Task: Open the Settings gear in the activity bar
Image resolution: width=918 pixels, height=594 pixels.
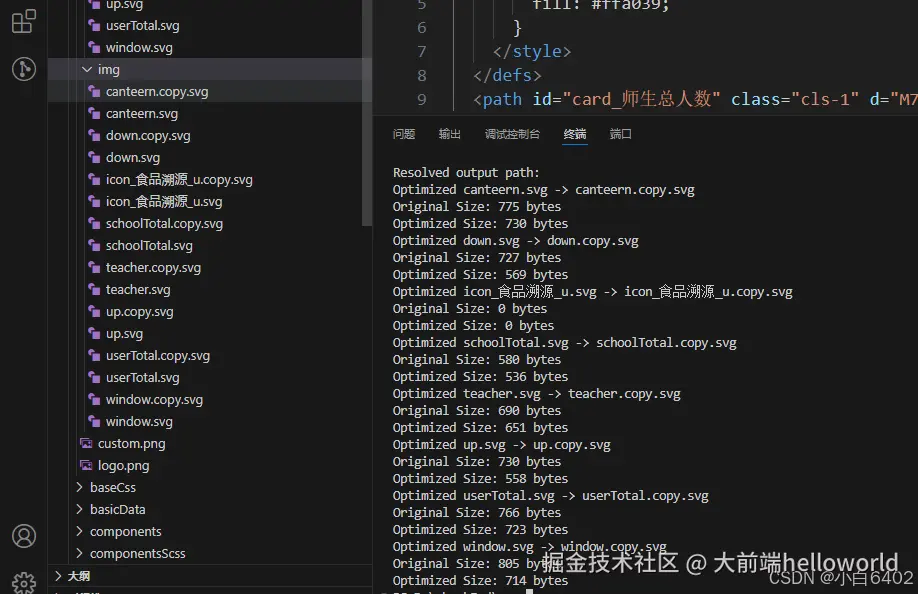Action: 24,580
